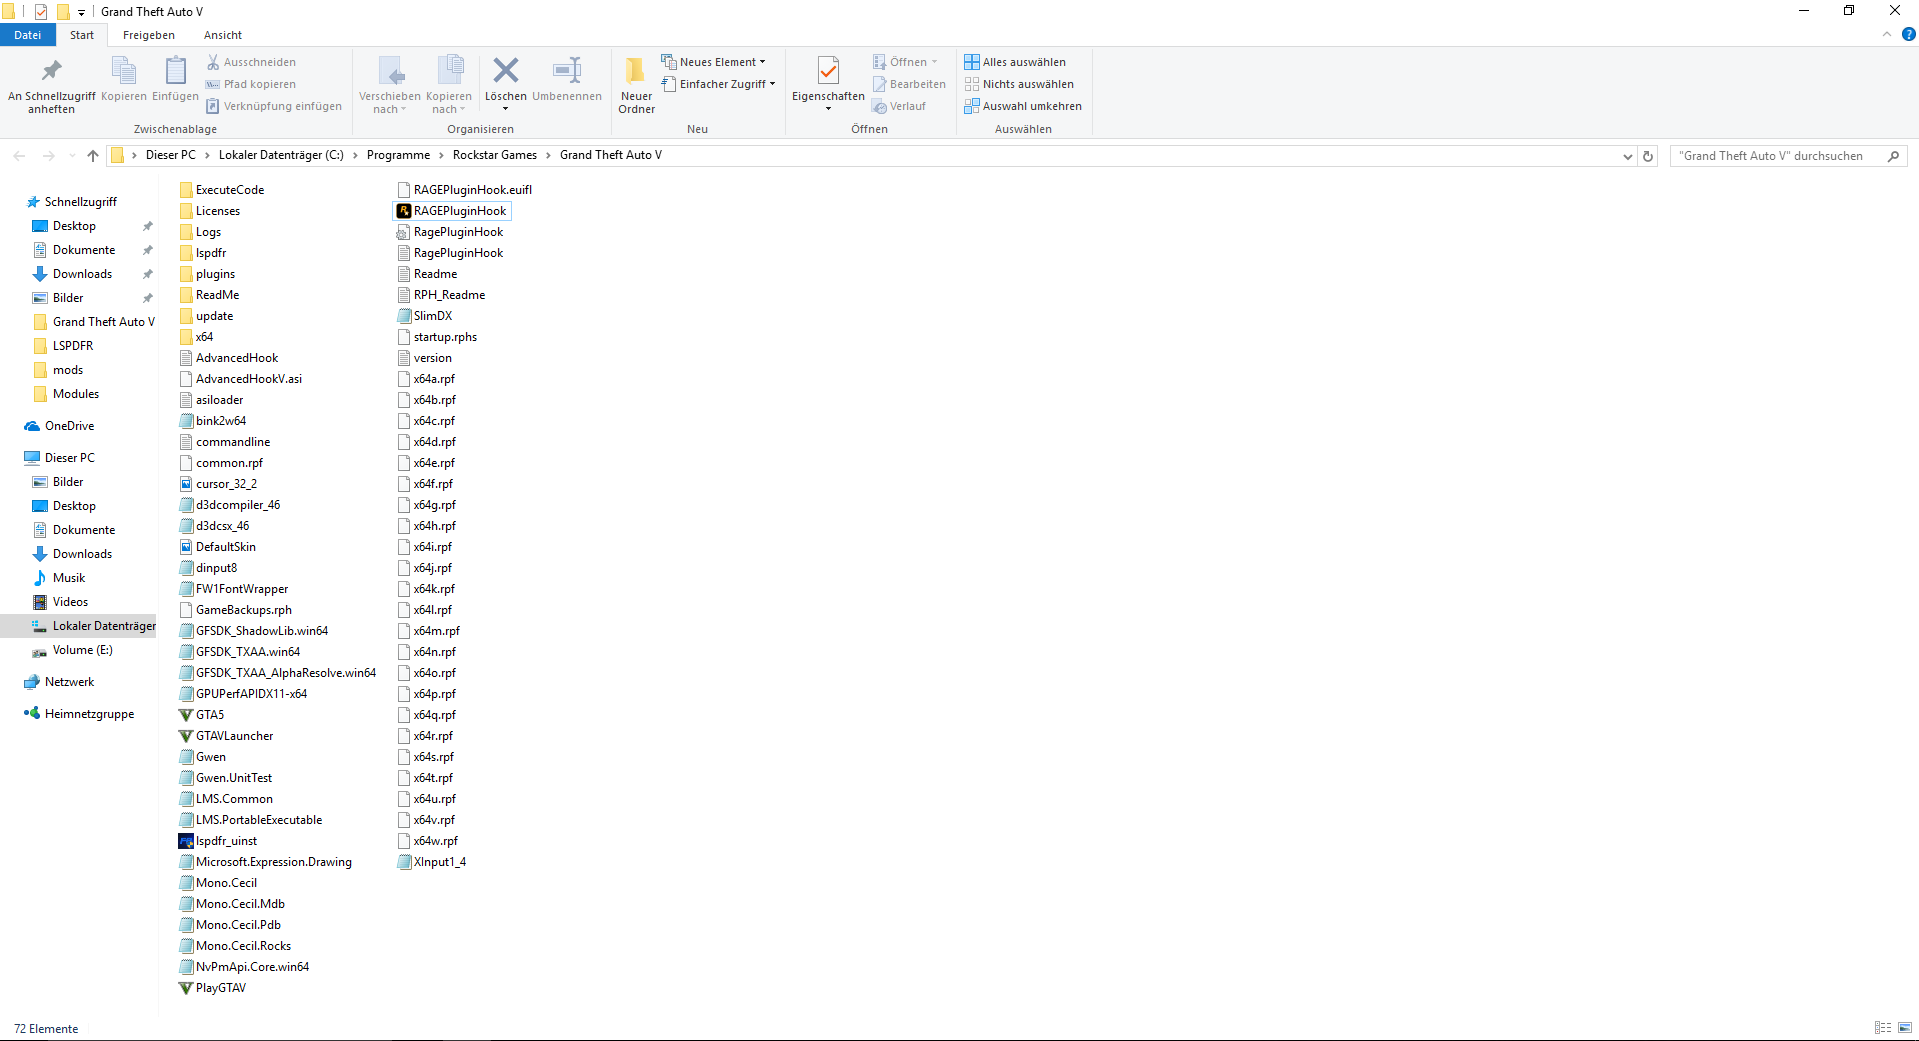Click Pfad kopieren in the ribbon
The image size is (1919, 1041).
coord(251,84)
